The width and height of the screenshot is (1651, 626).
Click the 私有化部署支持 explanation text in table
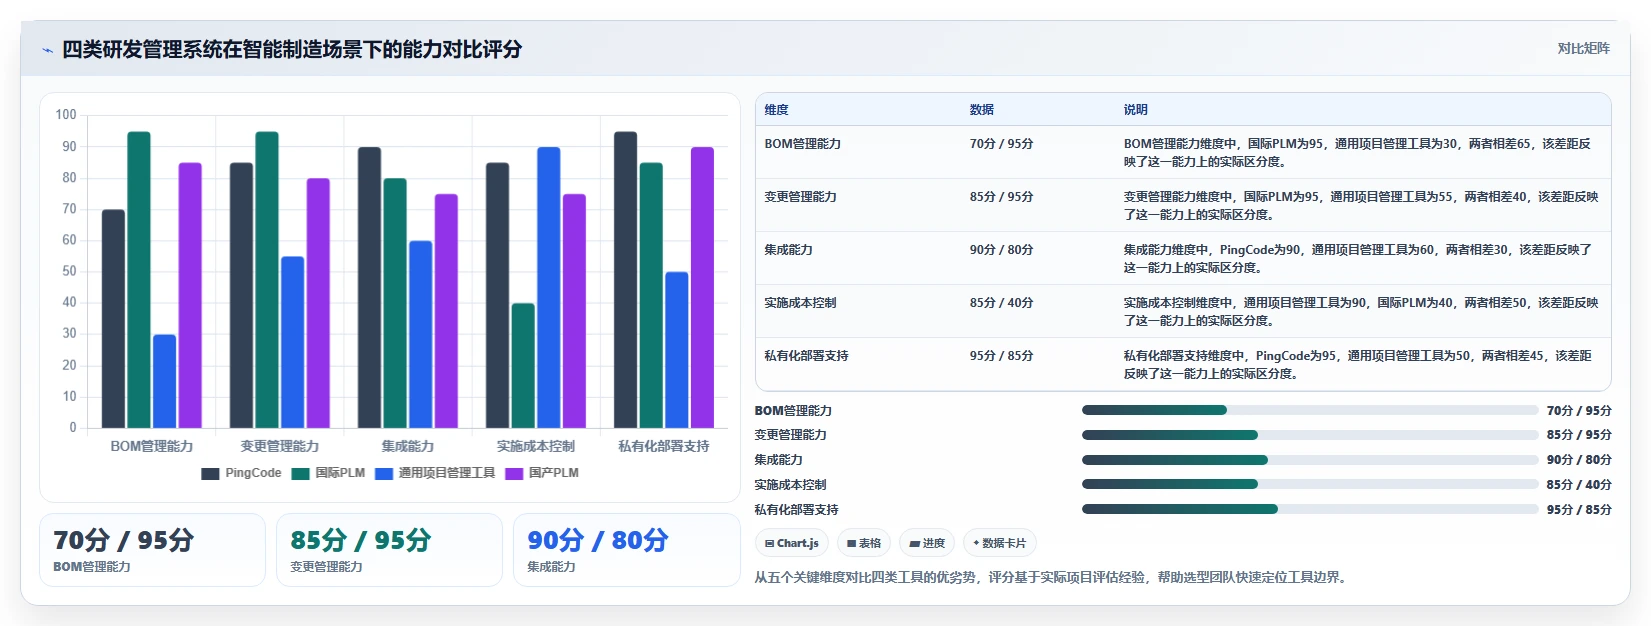pos(1358,365)
